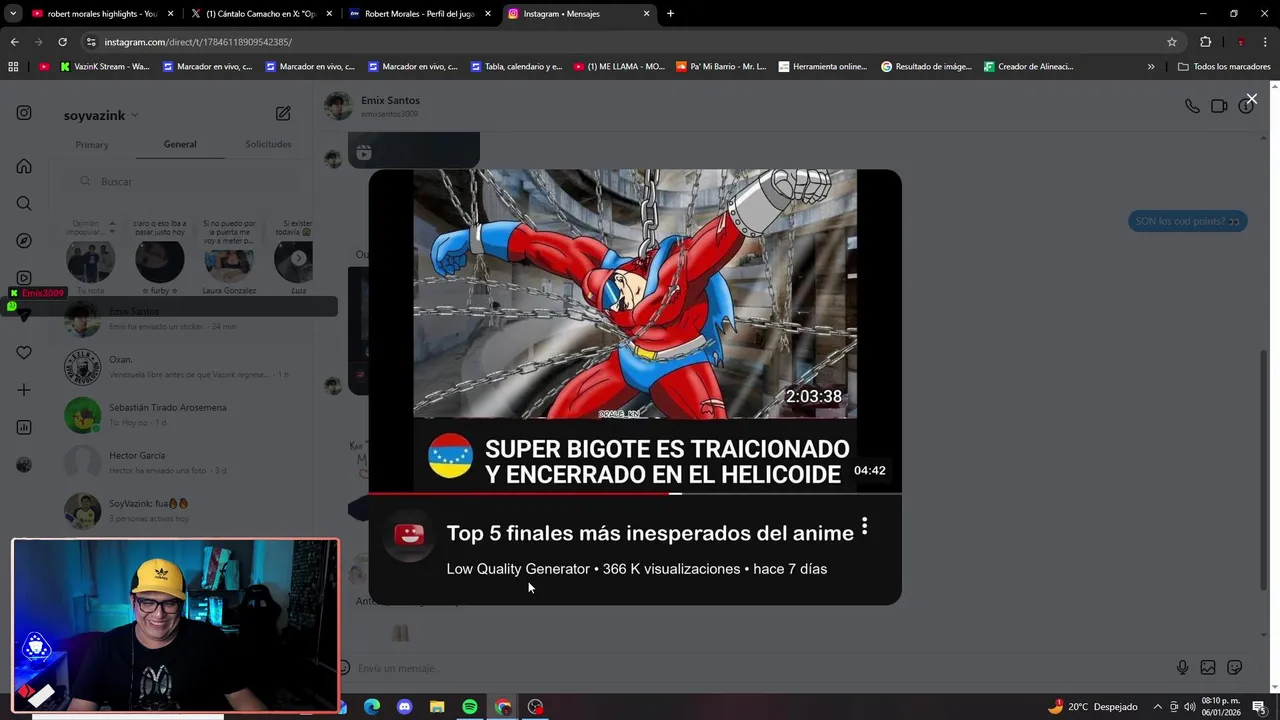Seek on the red video progress bar
Screen dimensions: 1280x720
tap(635, 493)
